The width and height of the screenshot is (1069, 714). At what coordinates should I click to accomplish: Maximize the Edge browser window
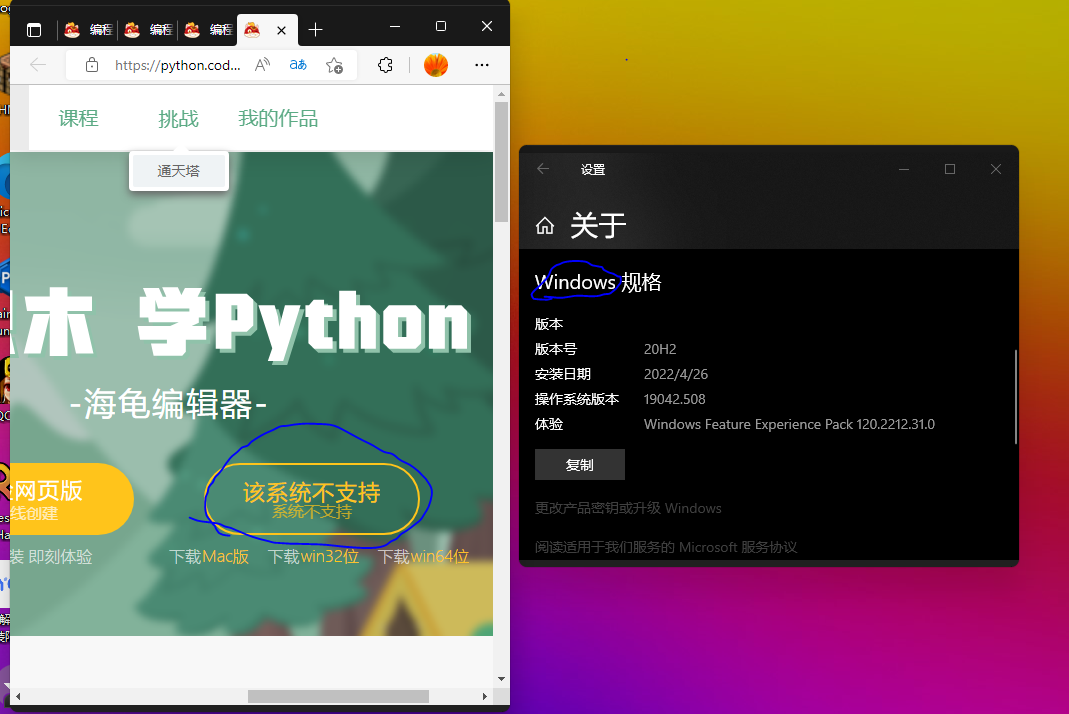[441, 27]
